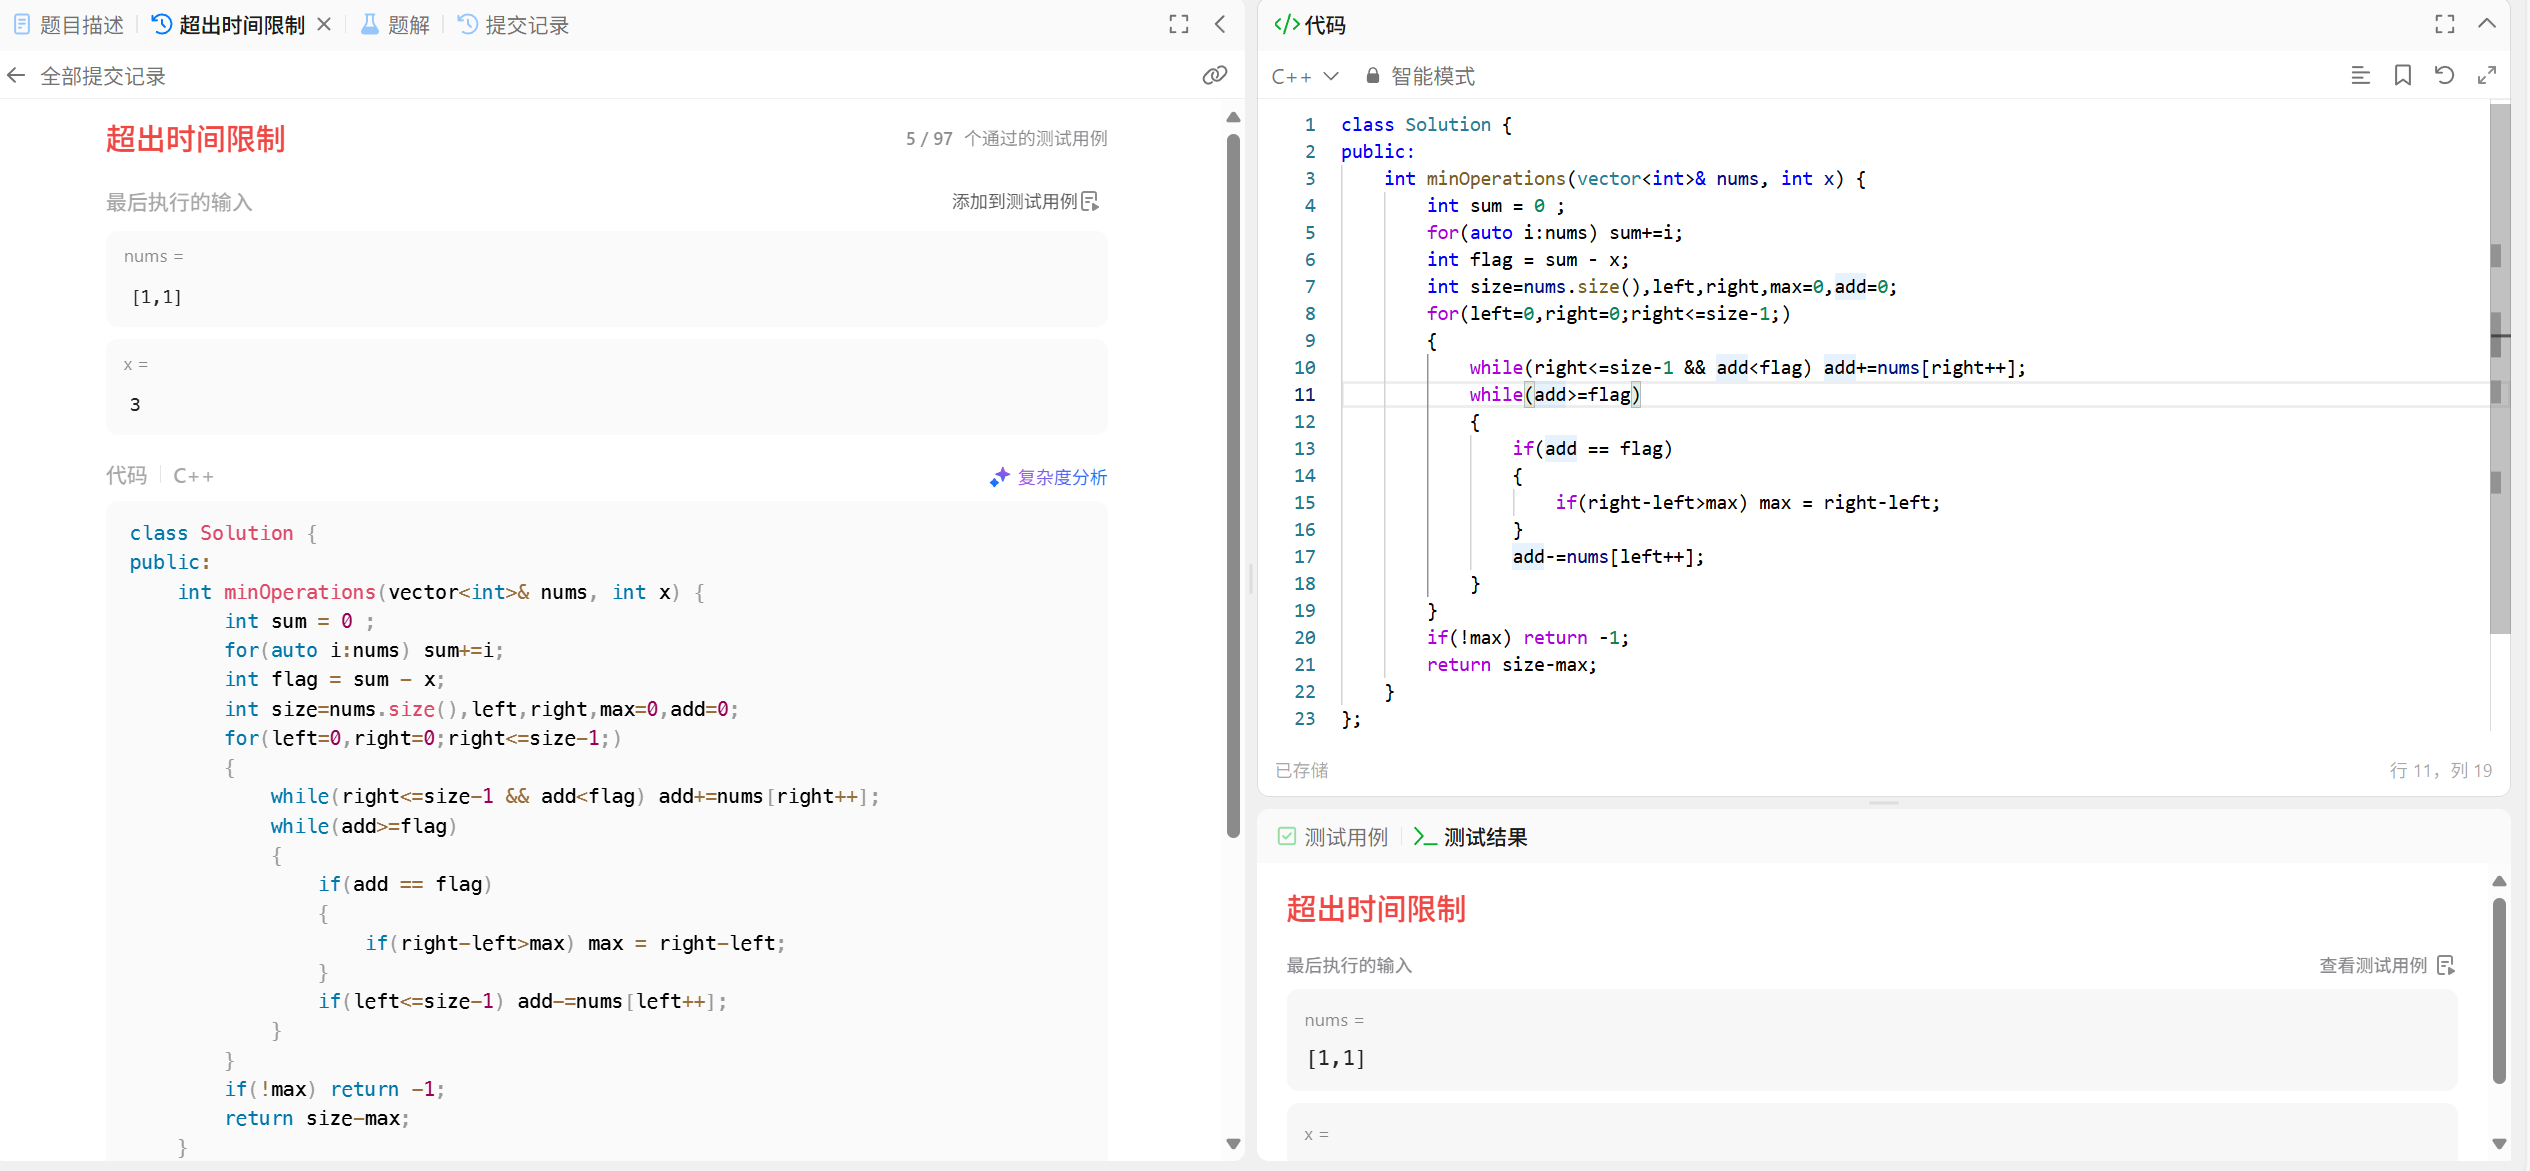The width and height of the screenshot is (2530, 1171).
Task: Click the copy link icon for the submission
Action: (x=1214, y=75)
